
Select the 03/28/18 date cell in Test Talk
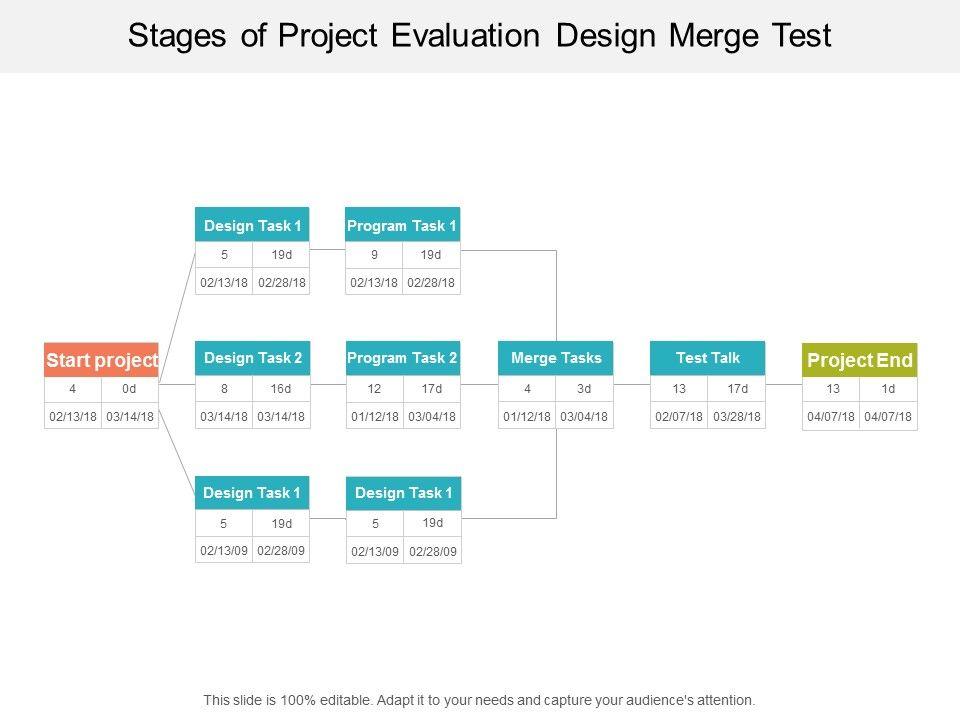tap(737, 416)
